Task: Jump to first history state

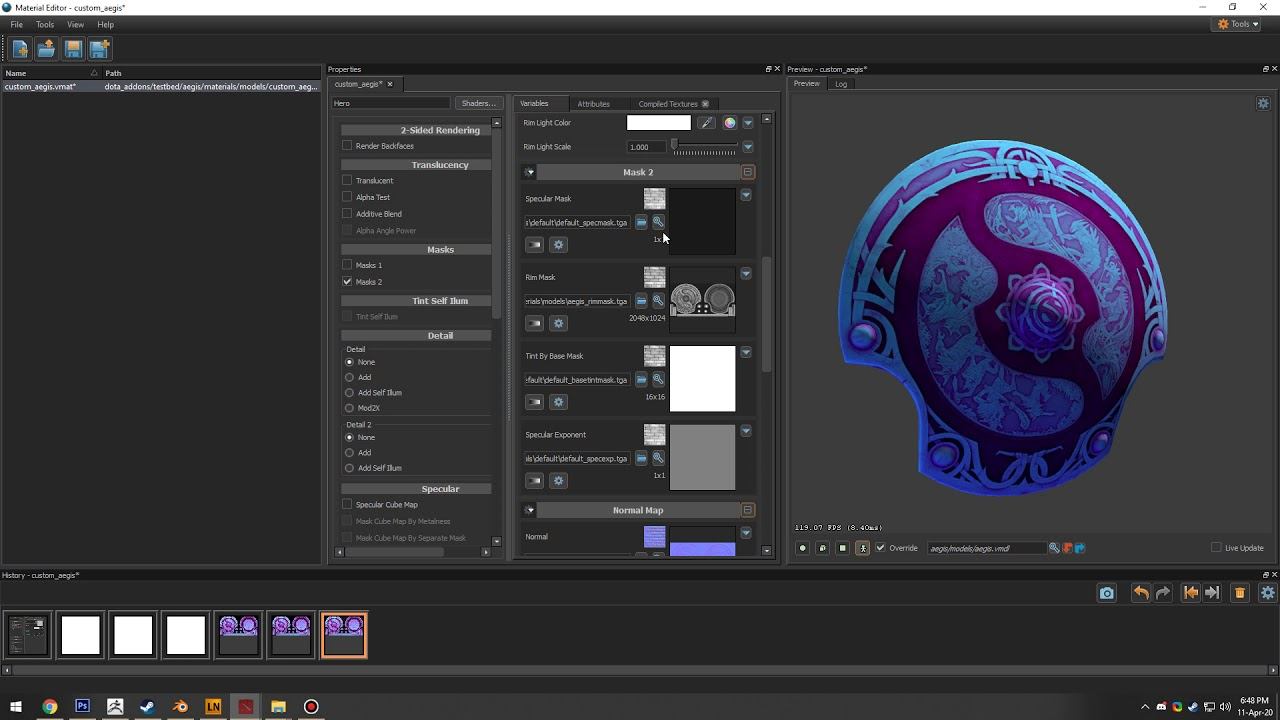Action: tap(1190, 593)
